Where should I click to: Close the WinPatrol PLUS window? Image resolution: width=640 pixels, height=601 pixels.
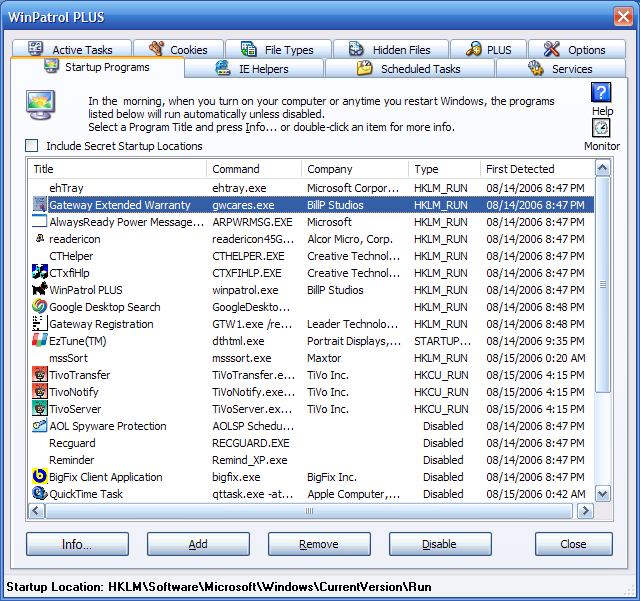pyautogui.click(x=623, y=17)
